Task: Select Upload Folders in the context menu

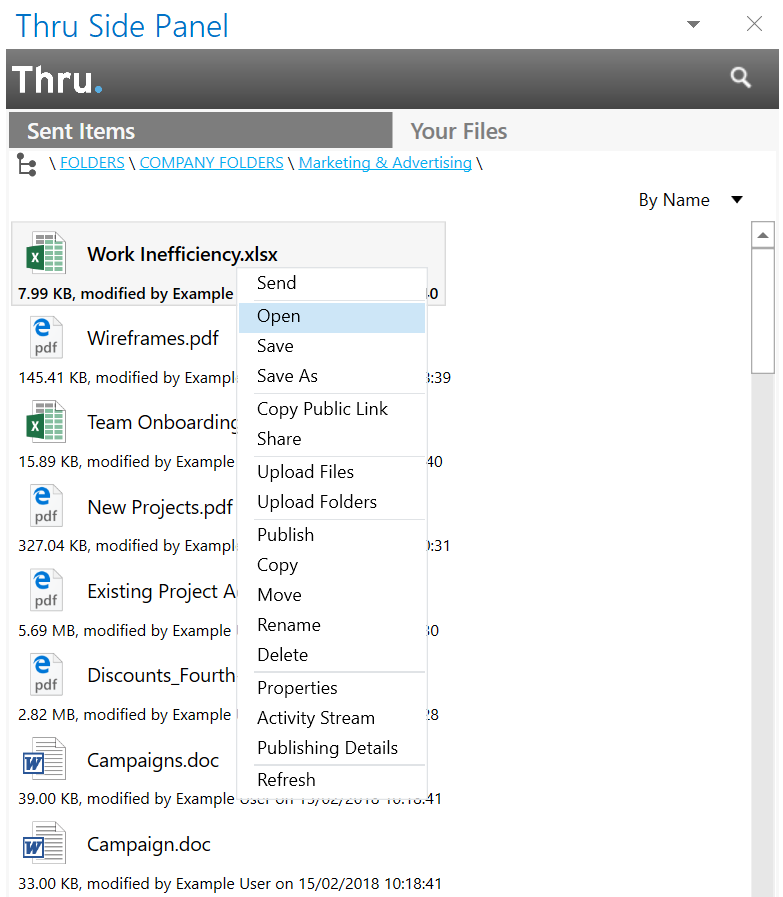Action: pyautogui.click(x=332, y=502)
